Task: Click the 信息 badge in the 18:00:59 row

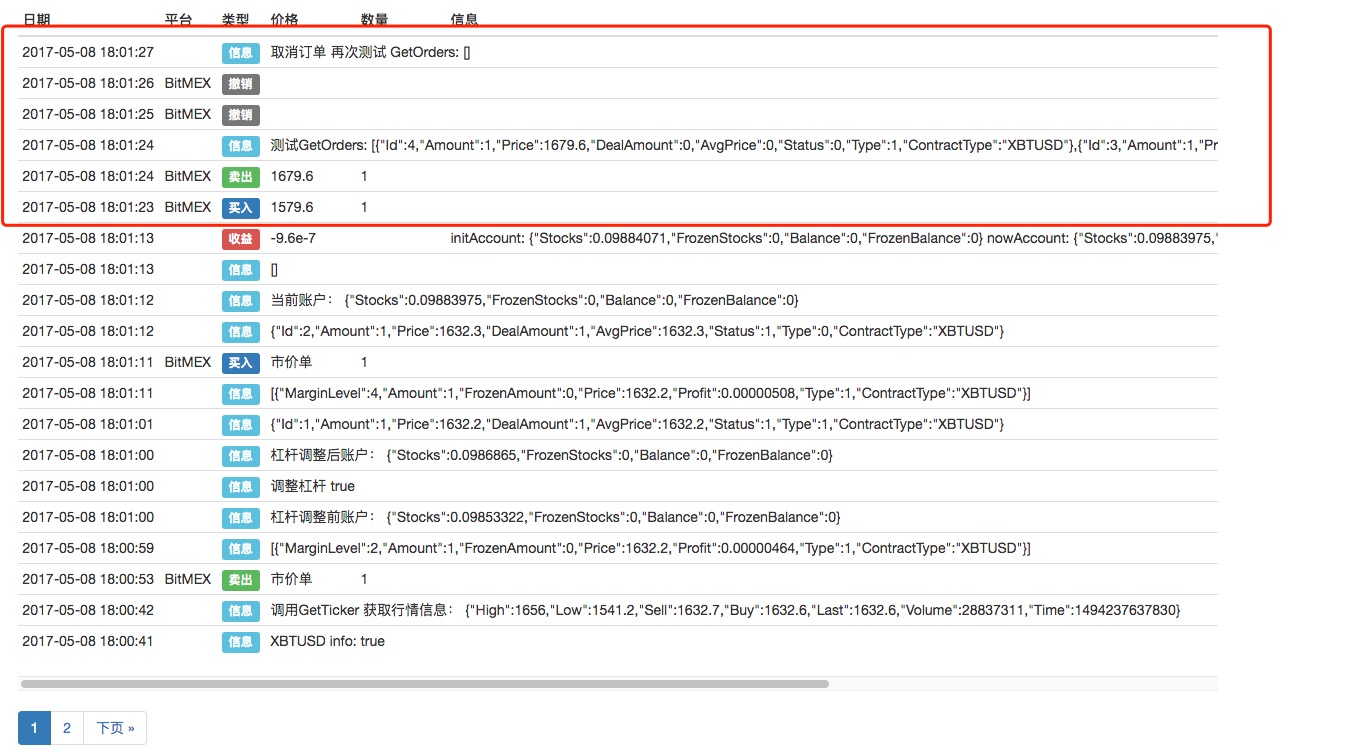Action: pyautogui.click(x=241, y=548)
